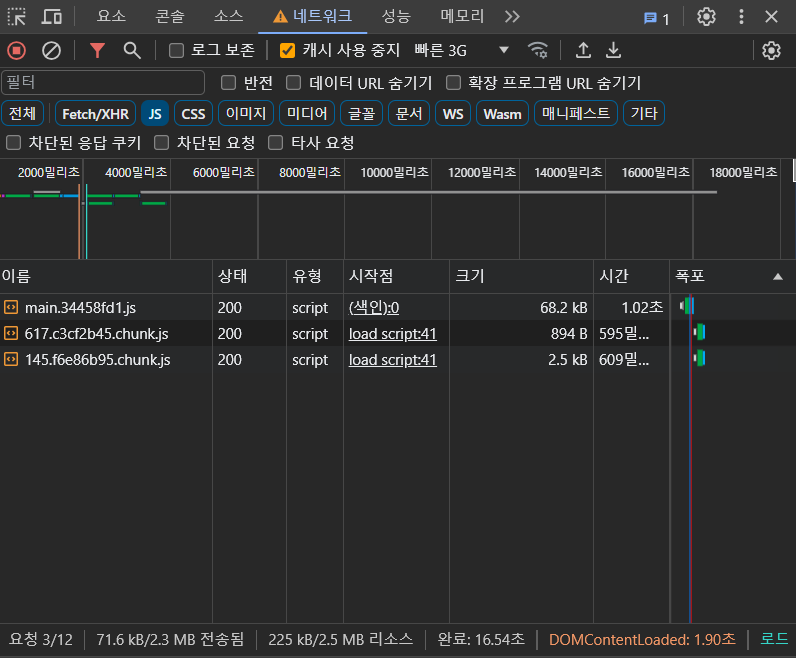Screen dimensions: 796x658
Task: Enable the 로그 보존 checkbox
Action: point(176,50)
